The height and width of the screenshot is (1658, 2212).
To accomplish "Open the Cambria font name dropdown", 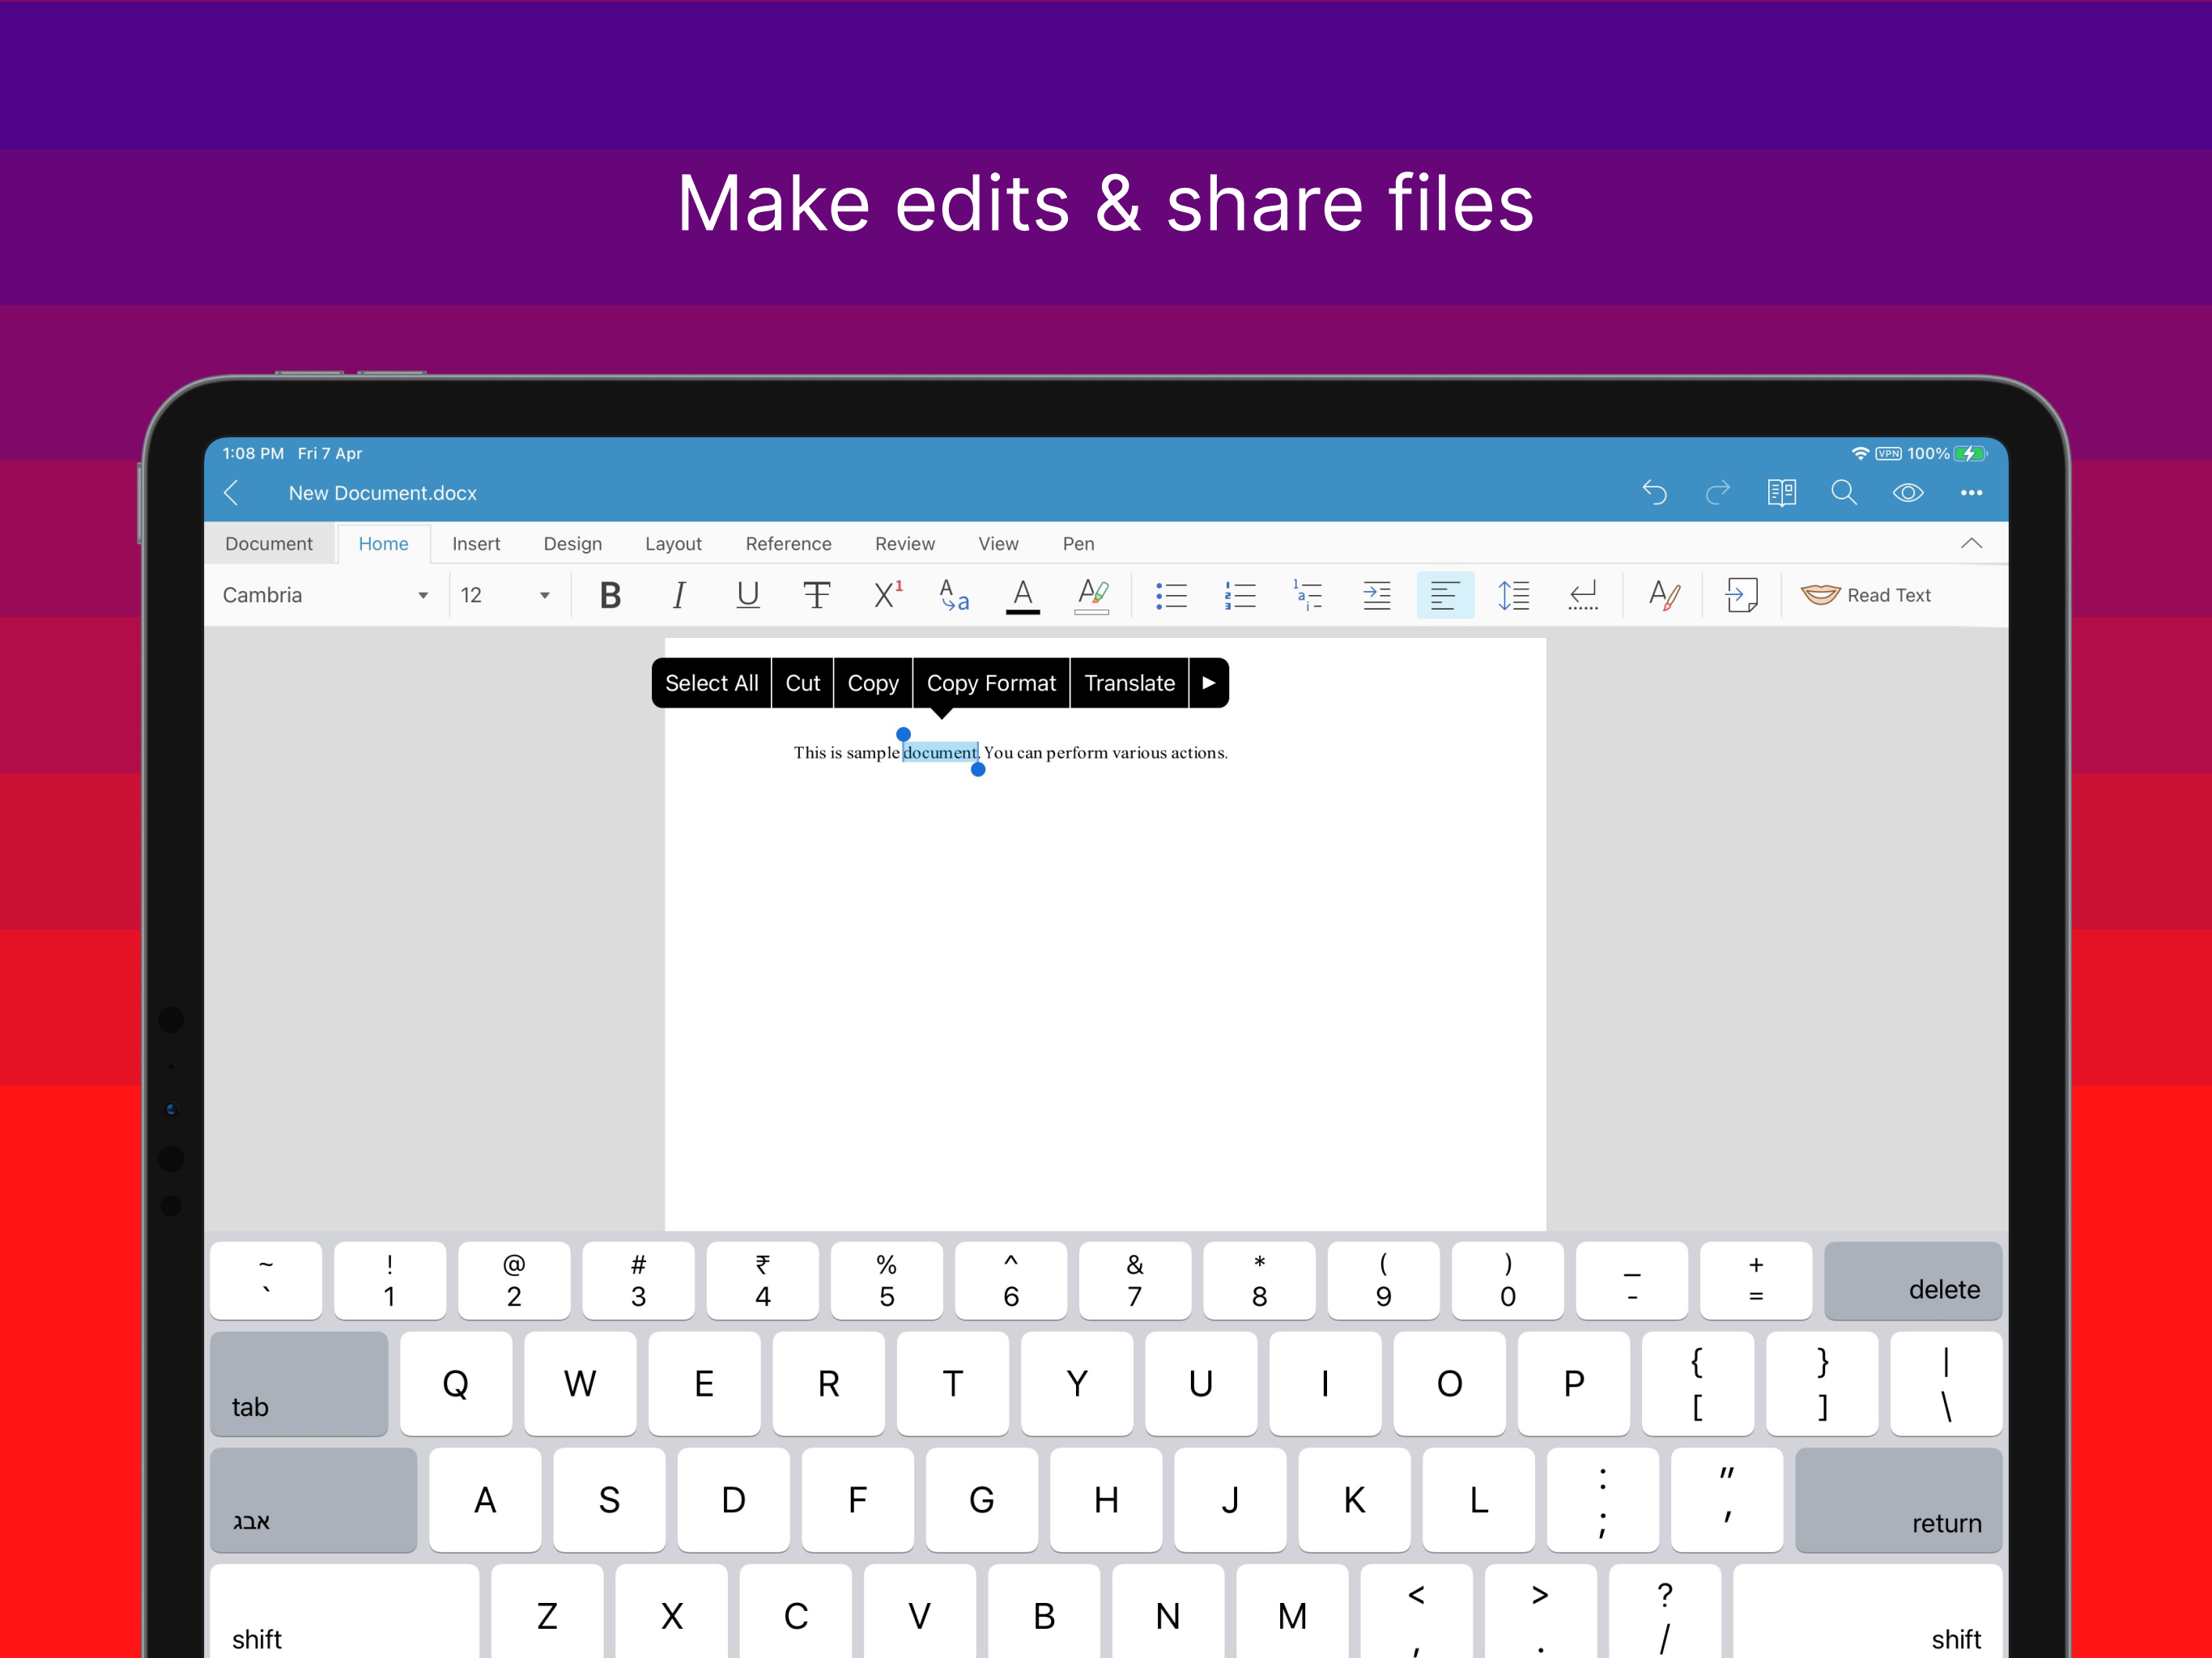I will tap(325, 595).
